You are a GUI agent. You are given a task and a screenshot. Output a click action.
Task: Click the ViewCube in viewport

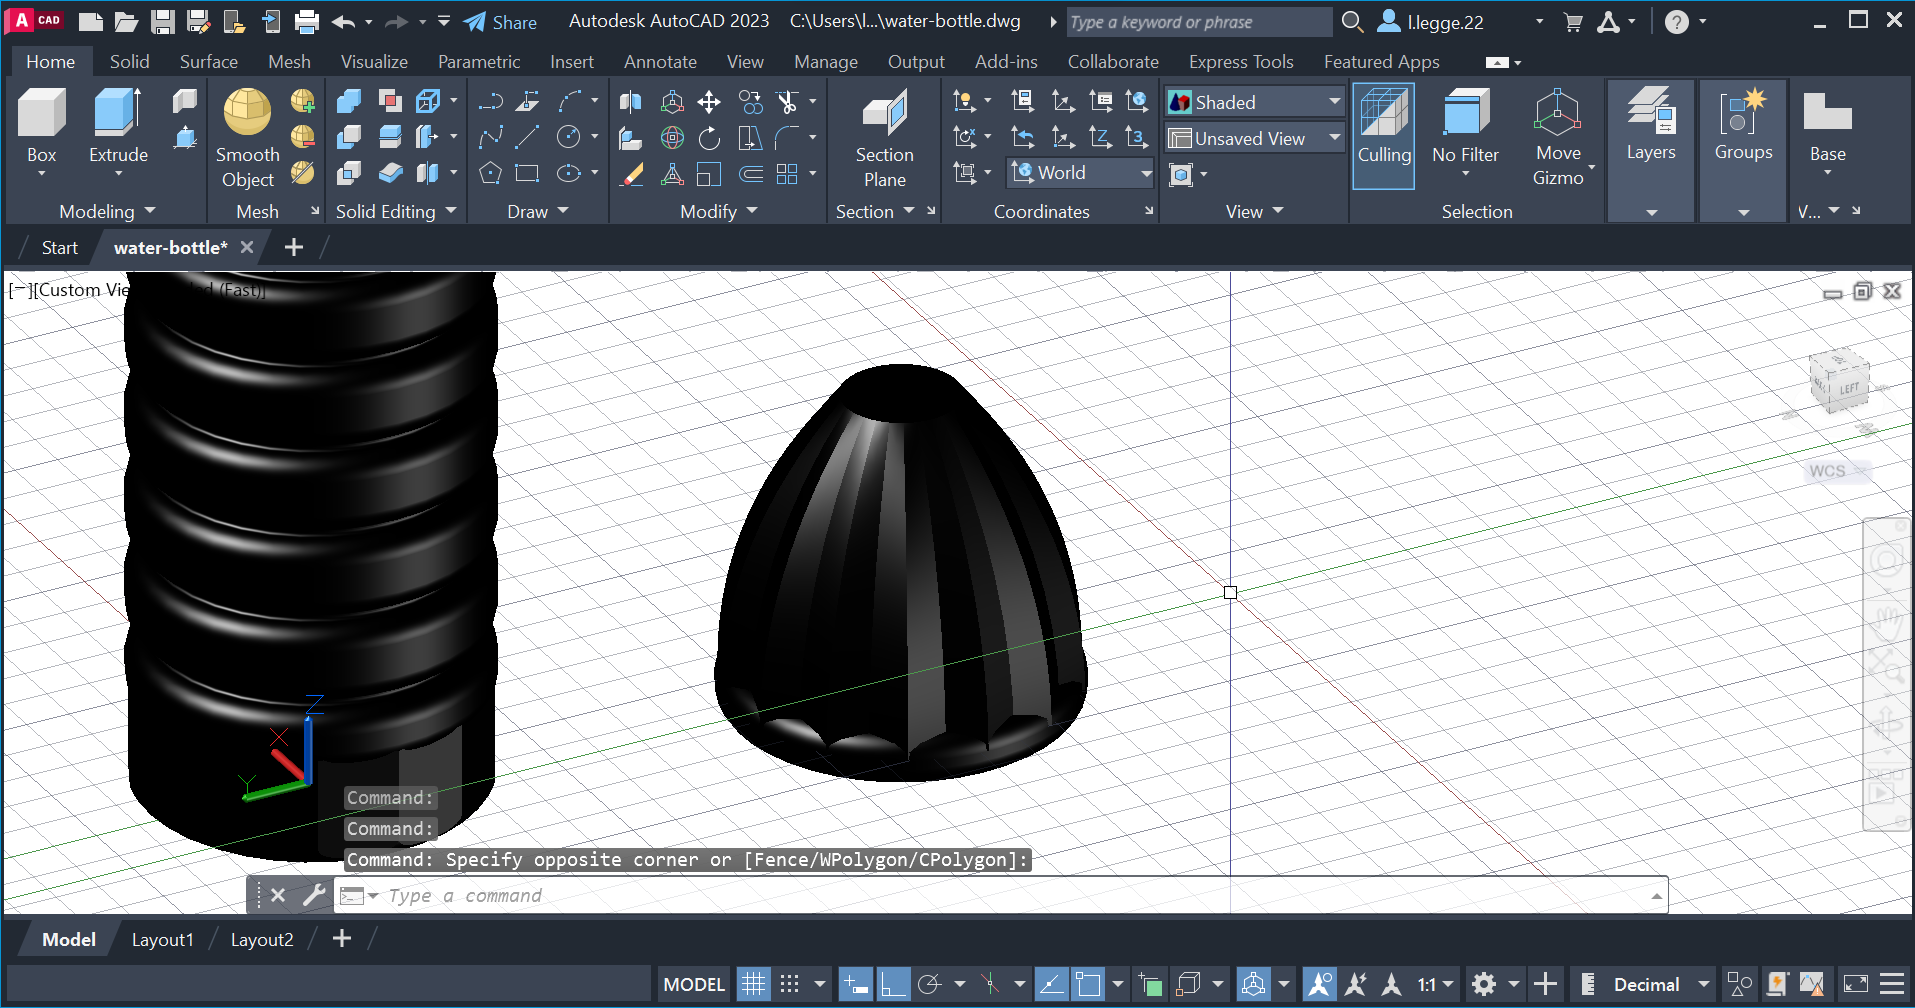[x=1838, y=381]
